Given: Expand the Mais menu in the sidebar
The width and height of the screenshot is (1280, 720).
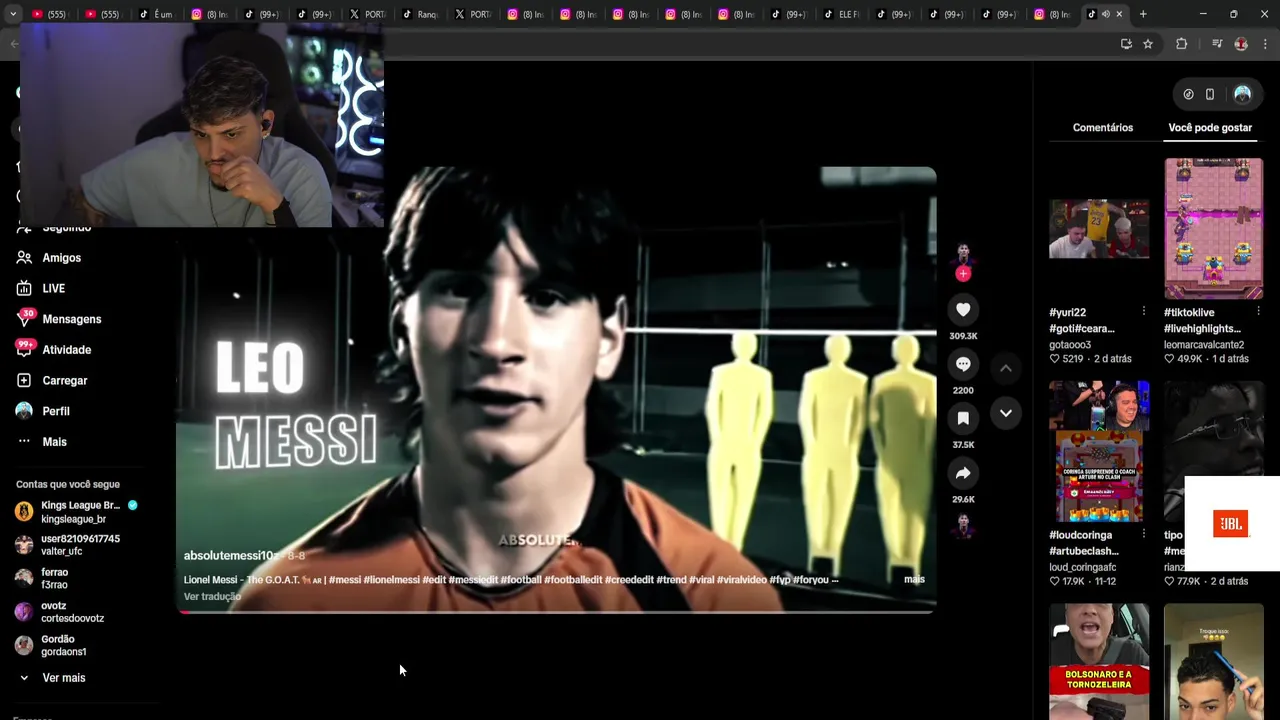Looking at the screenshot, I should click(x=54, y=442).
